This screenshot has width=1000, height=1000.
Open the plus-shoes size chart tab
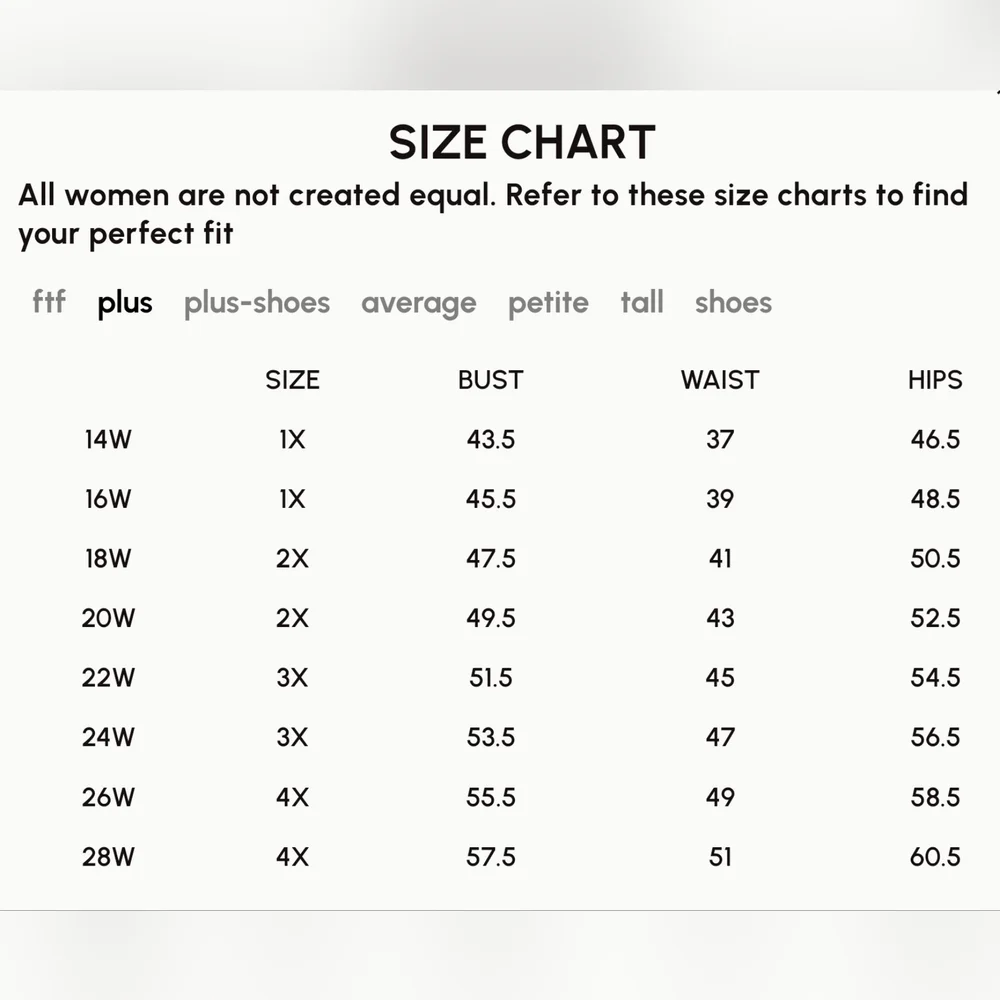[257, 303]
